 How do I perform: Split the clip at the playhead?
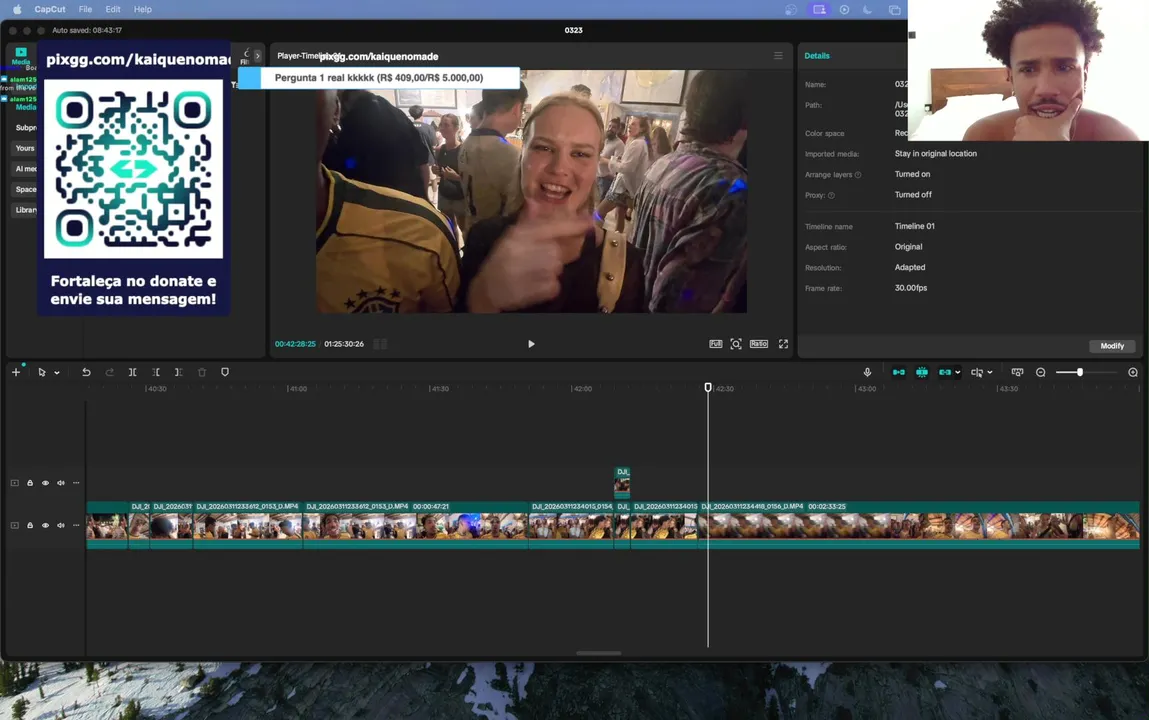pos(133,372)
